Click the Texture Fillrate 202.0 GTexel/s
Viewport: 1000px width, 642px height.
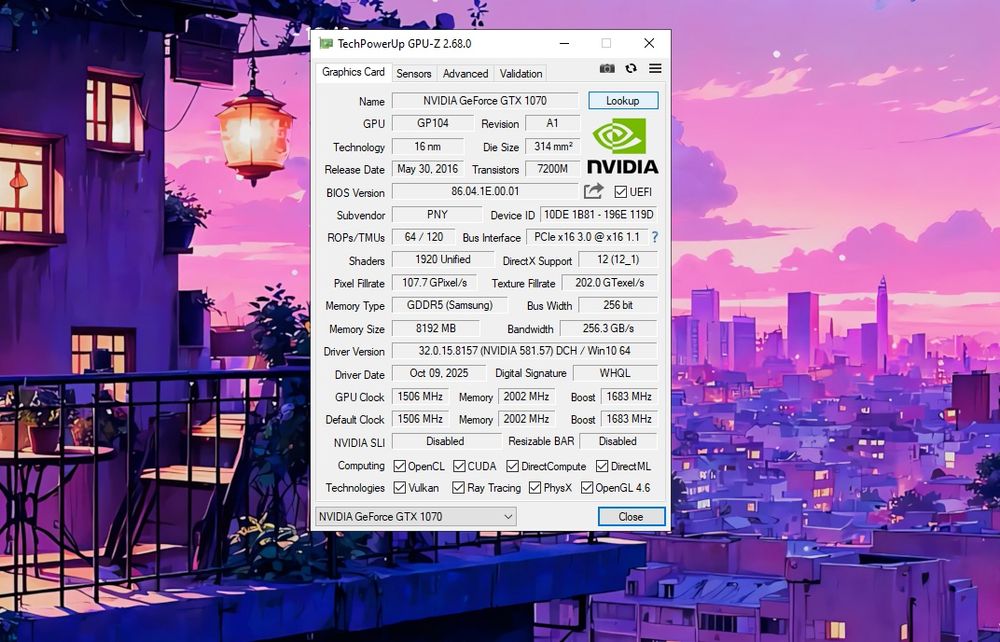610,282
